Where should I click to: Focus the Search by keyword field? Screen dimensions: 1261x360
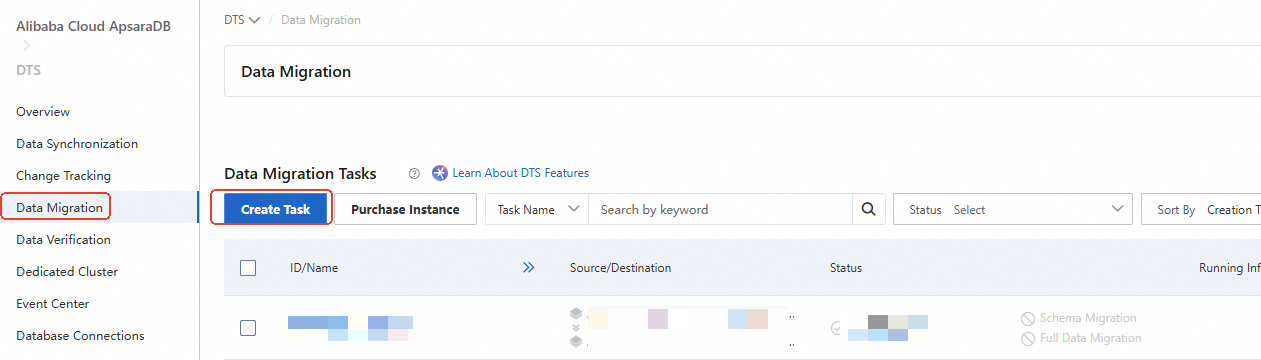720,209
